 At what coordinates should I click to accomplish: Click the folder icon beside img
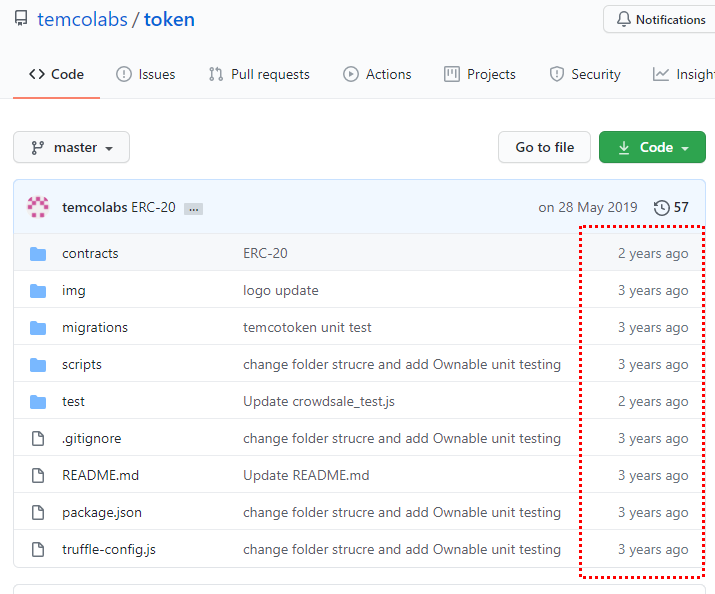(38, 290)
